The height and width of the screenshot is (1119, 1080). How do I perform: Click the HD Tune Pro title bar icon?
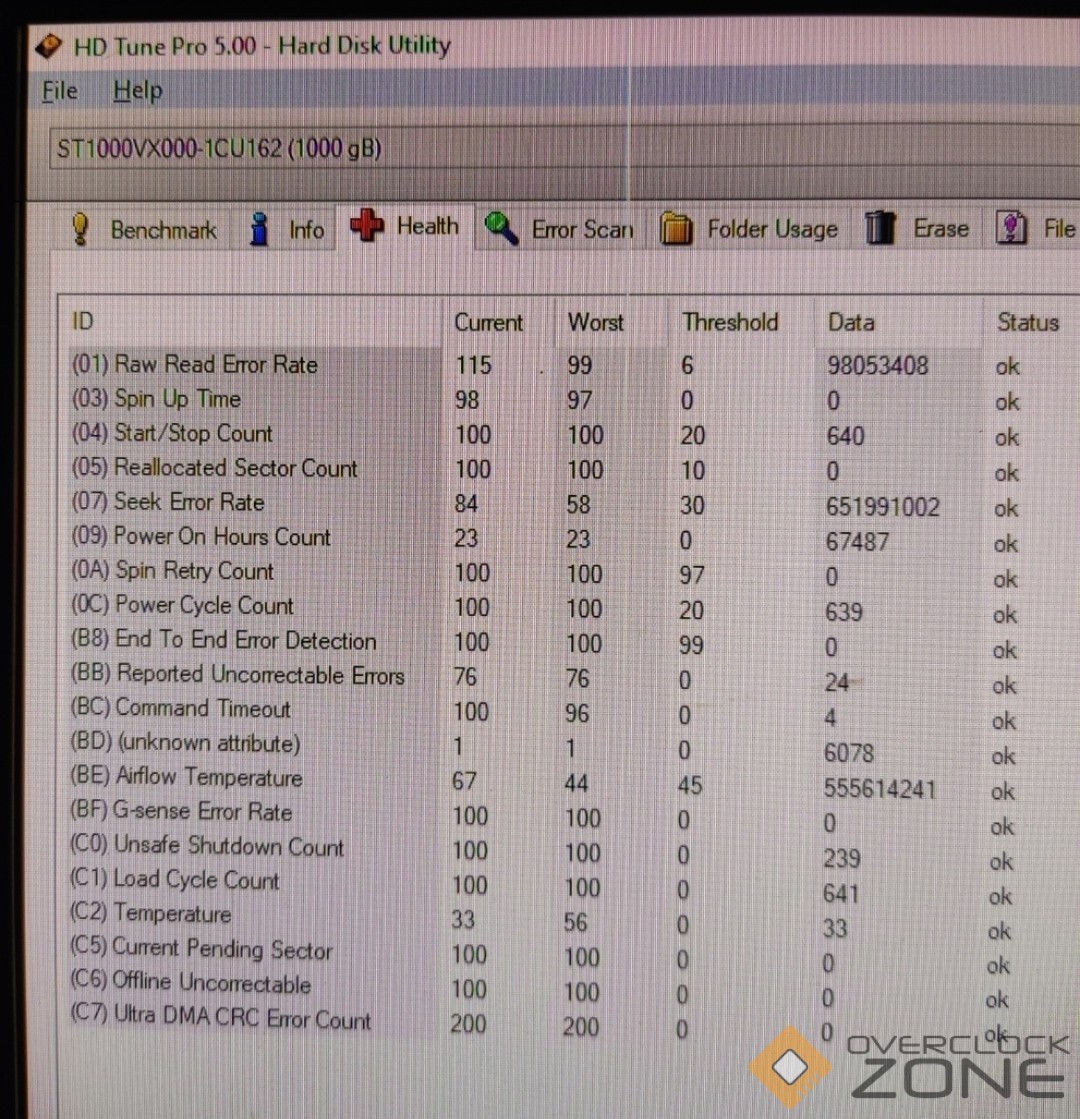click(x=50, y=46)
